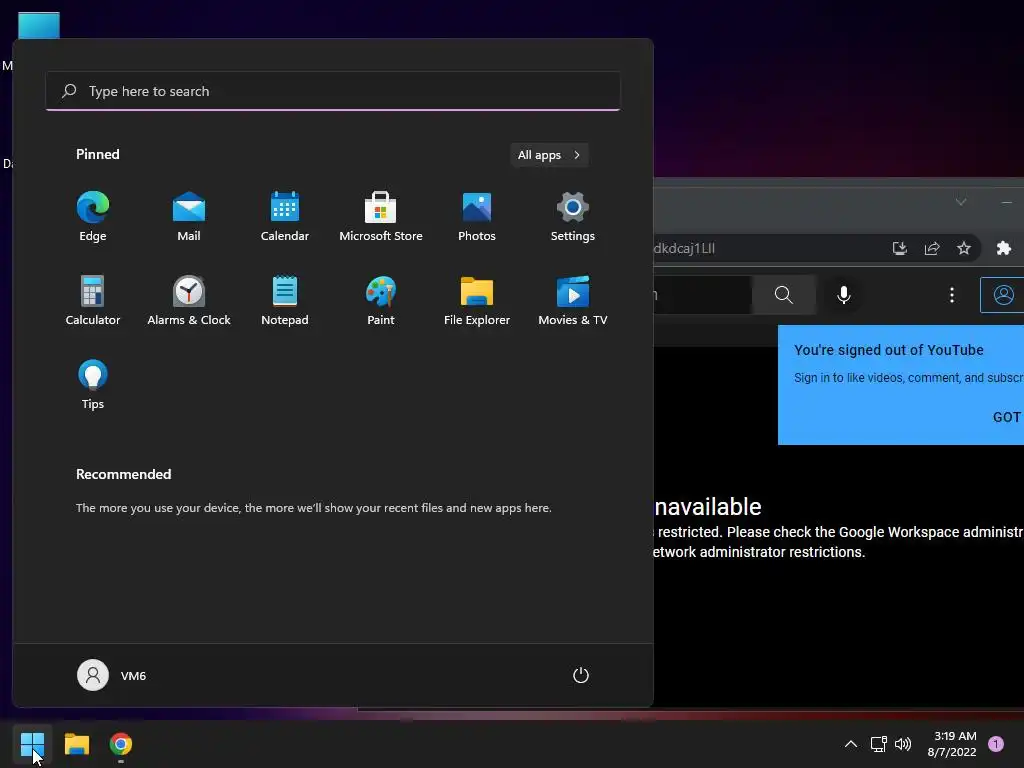Show hidden system tray icons
1024x768 pixels.
pos(850,744)
